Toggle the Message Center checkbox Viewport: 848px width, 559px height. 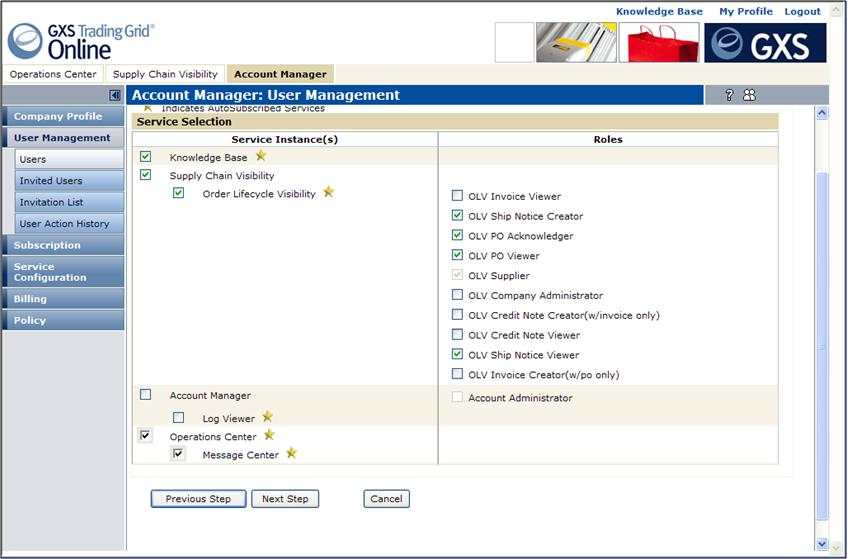(x=178, y=454)
